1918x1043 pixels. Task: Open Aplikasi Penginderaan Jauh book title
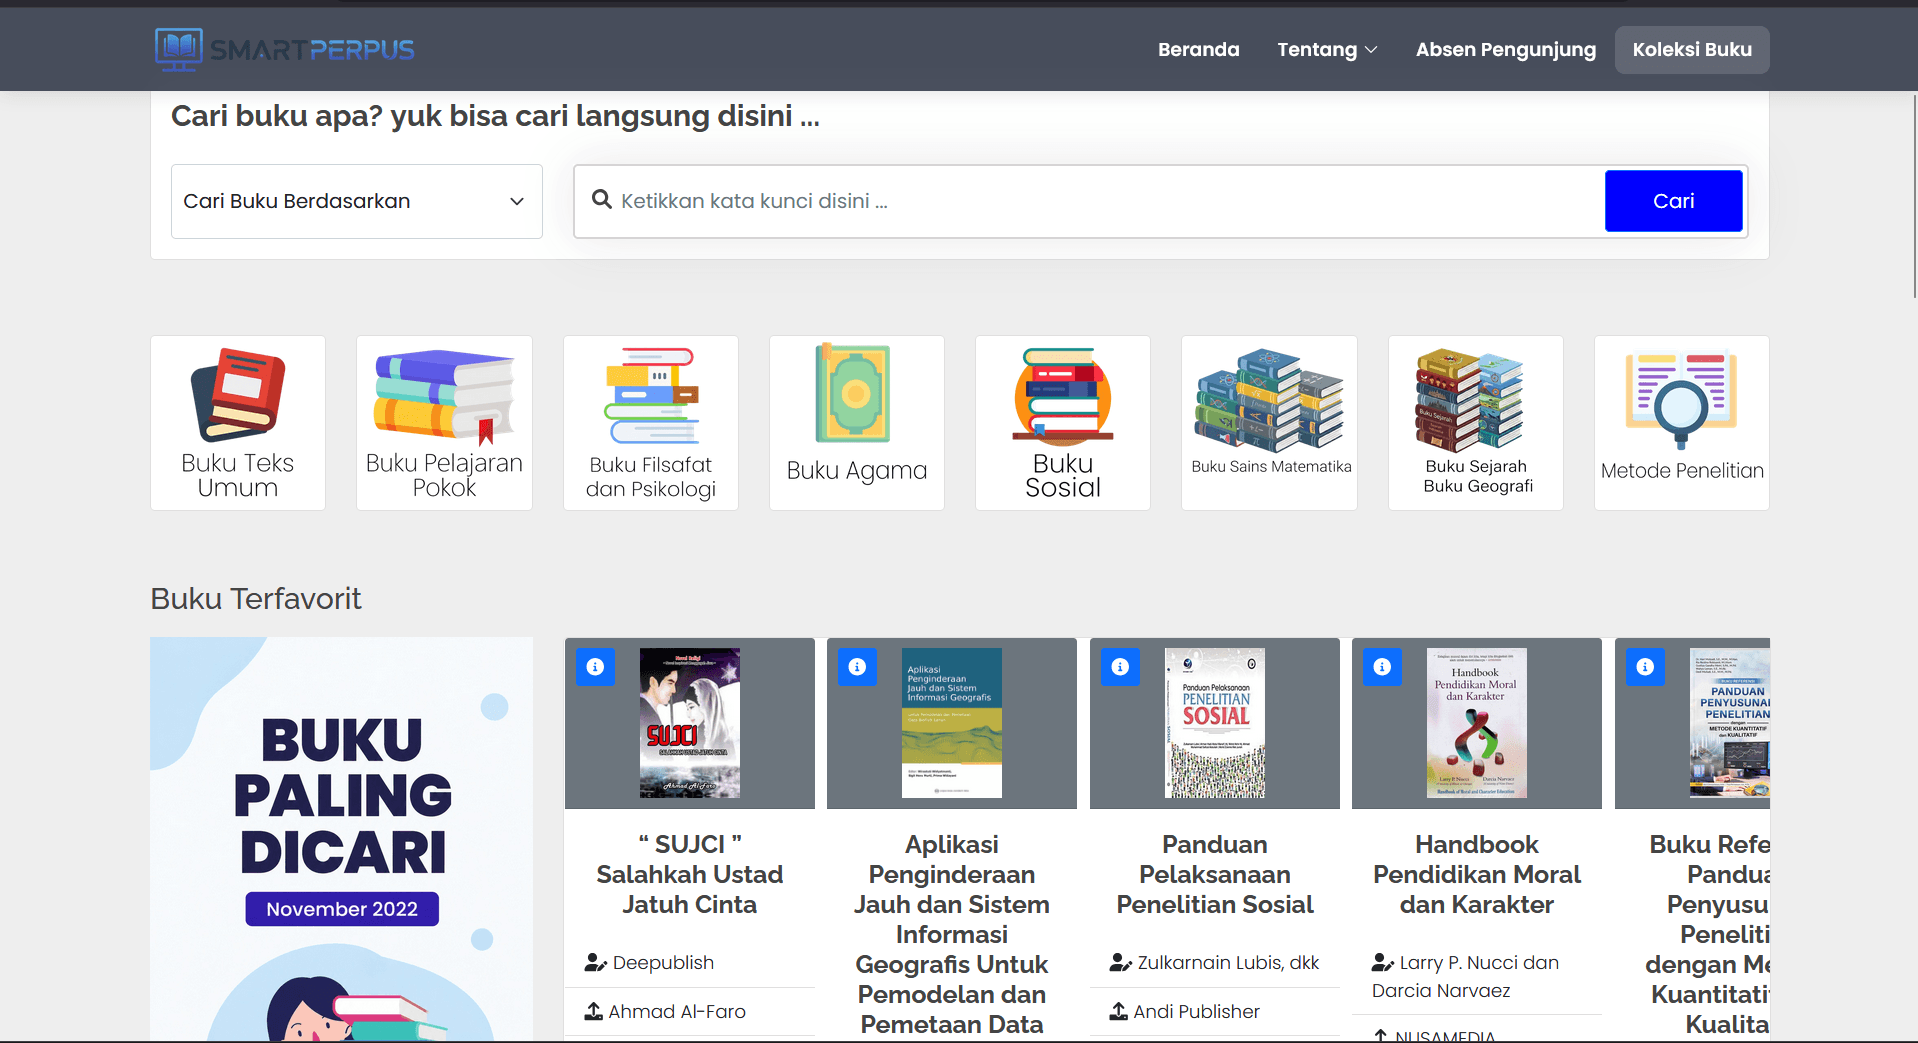pos(952,934)
